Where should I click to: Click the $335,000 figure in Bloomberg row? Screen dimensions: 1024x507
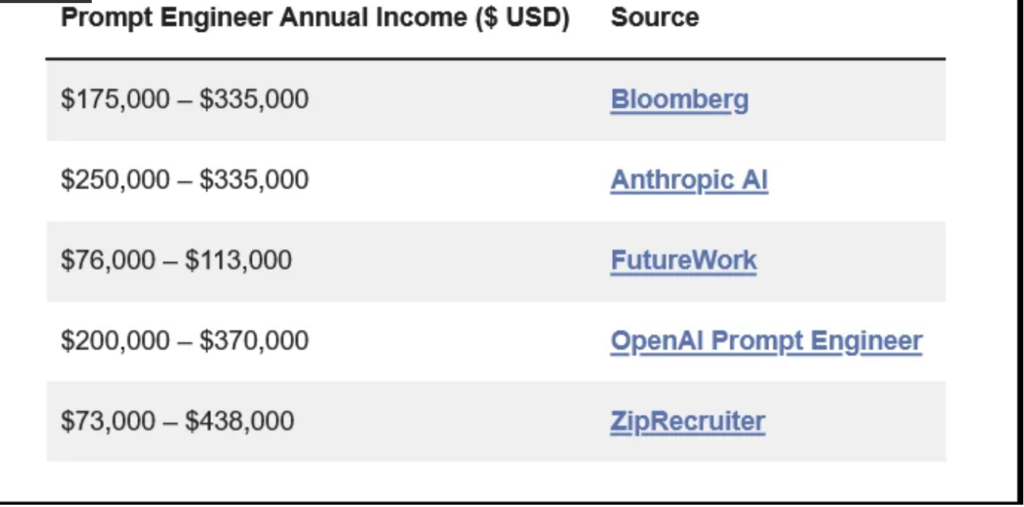[x=254, y=100]
